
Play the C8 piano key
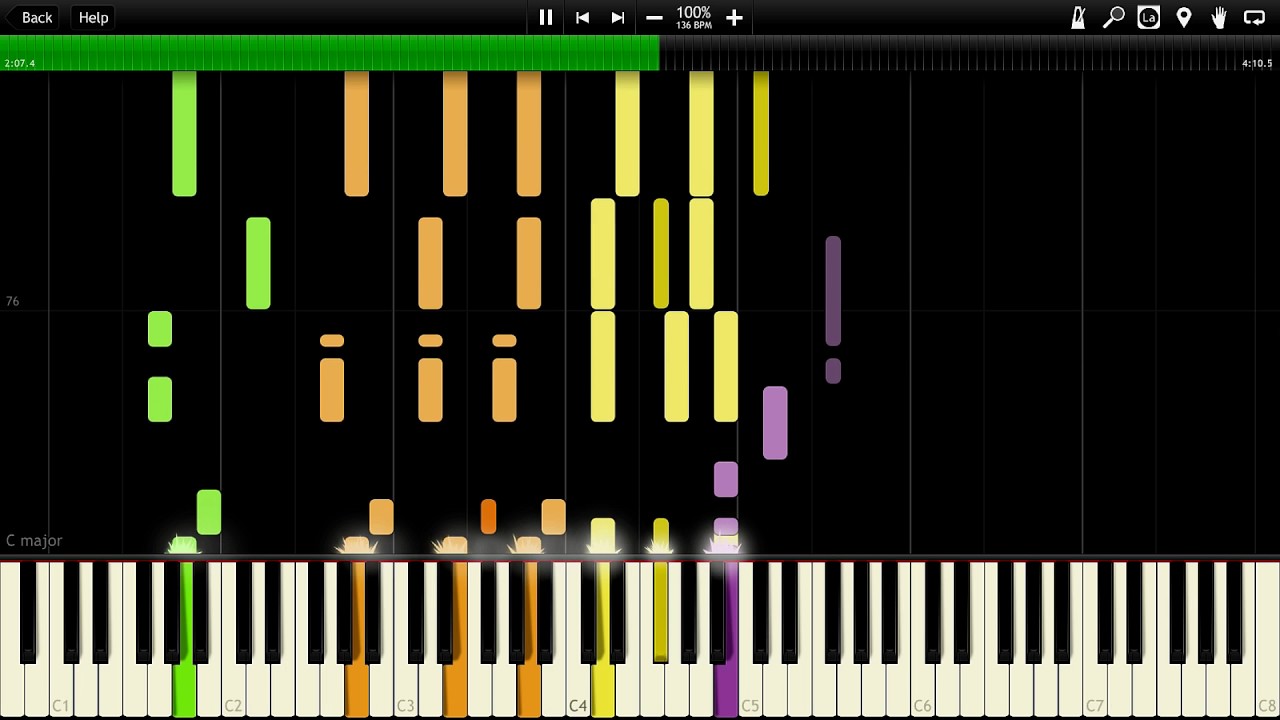[1267, 692]
